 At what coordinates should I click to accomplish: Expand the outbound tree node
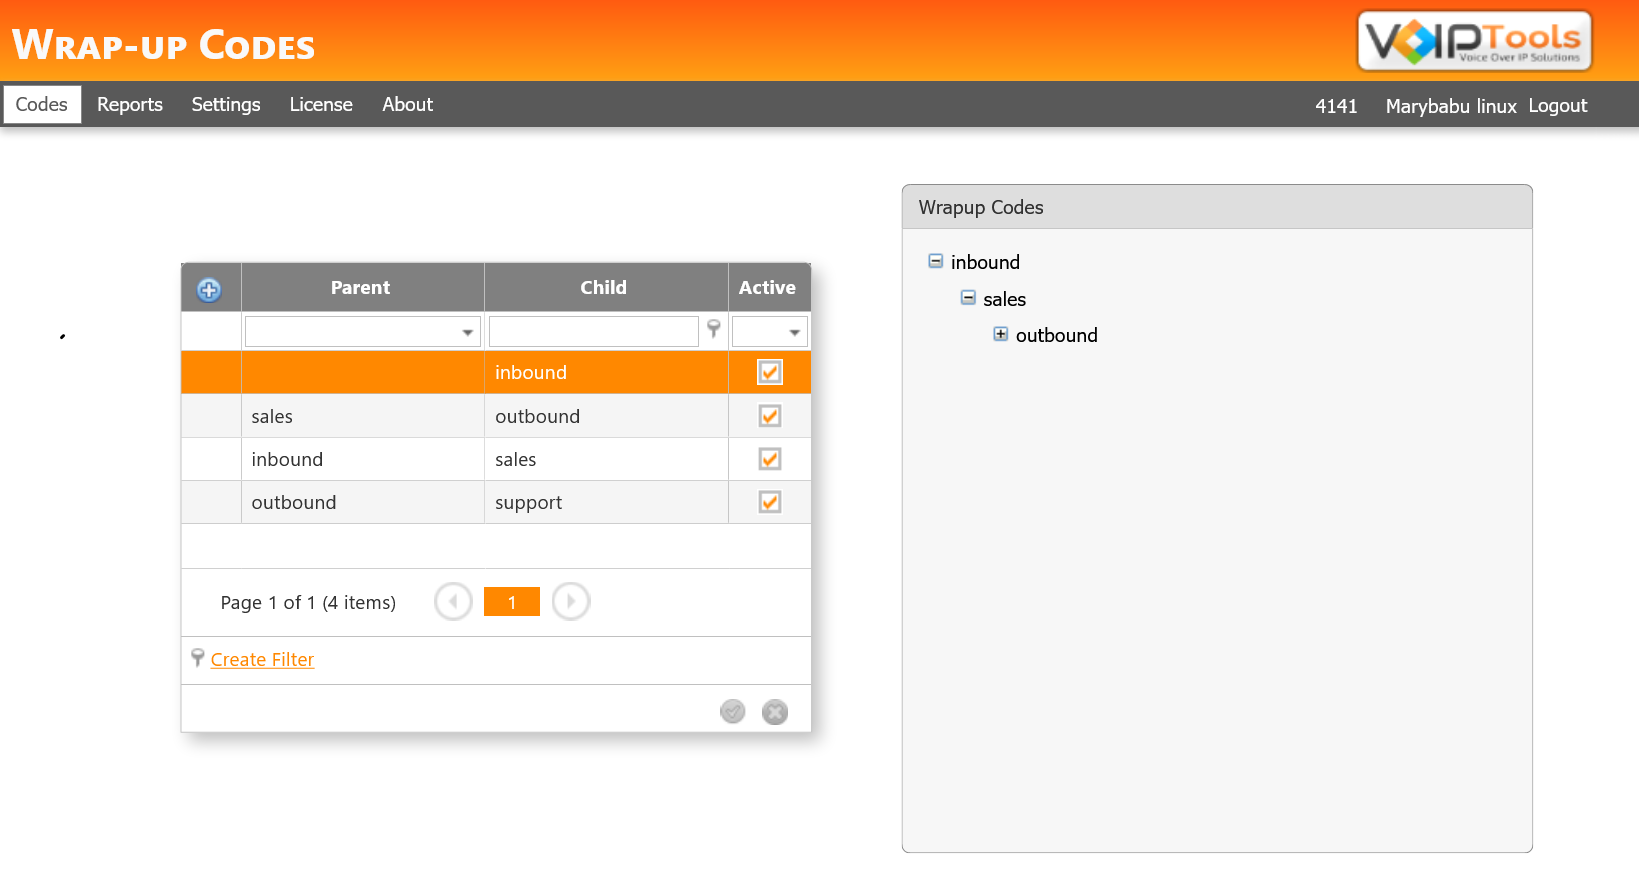1000,334
